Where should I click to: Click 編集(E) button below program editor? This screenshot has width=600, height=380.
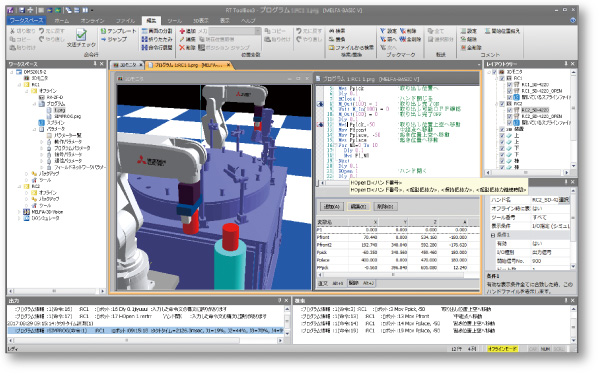click(x=358, y=207)
